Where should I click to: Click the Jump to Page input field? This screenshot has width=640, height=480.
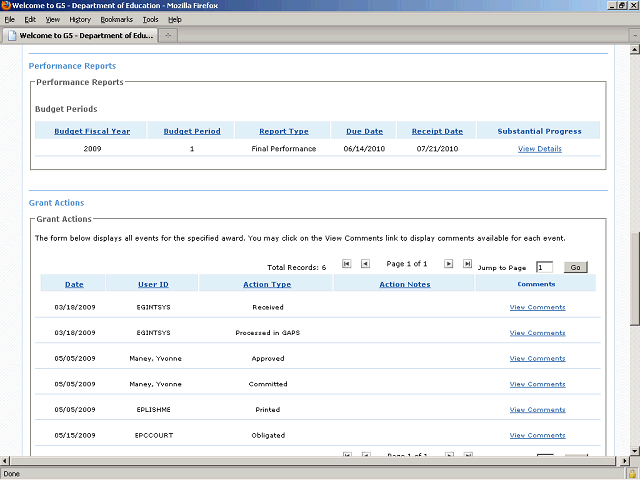[x=544, y=267]
